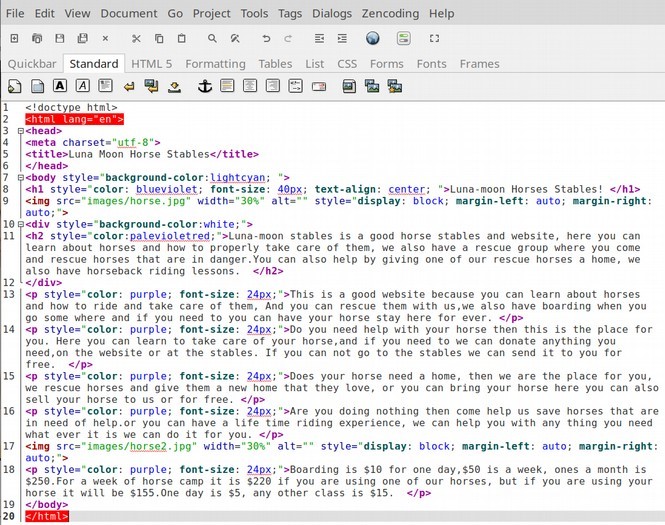Apply italic using the italic A icon
Screen dimensions: 665x525
(x=82, y=87)
